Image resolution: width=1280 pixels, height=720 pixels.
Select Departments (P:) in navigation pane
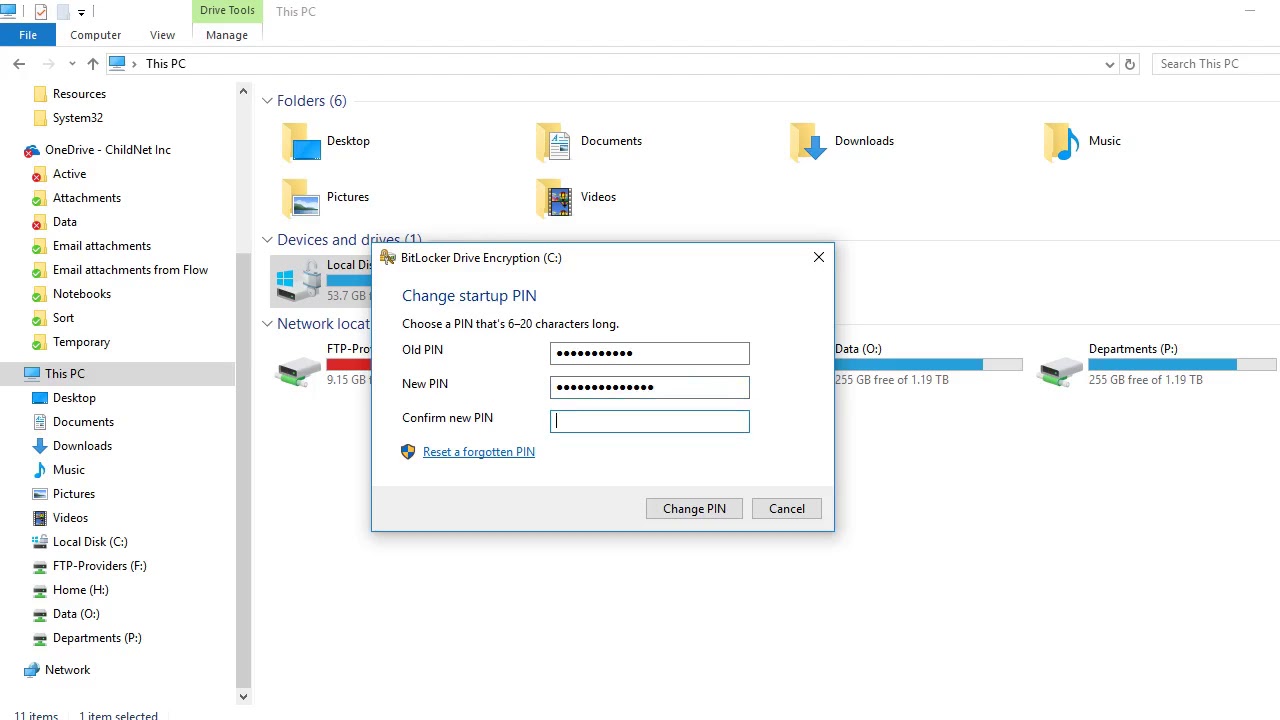click(x=97, y=638)
